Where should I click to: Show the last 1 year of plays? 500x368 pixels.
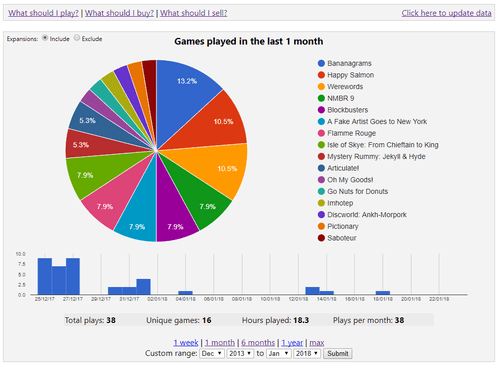point(292,343)
